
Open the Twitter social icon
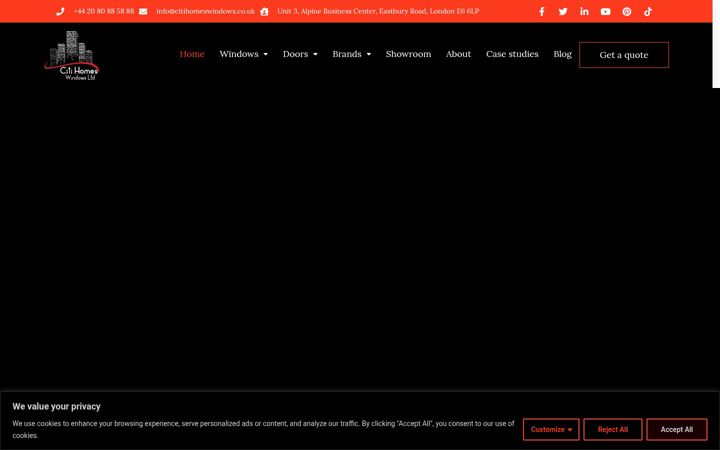pyautogui.click(x=563, y=11)
